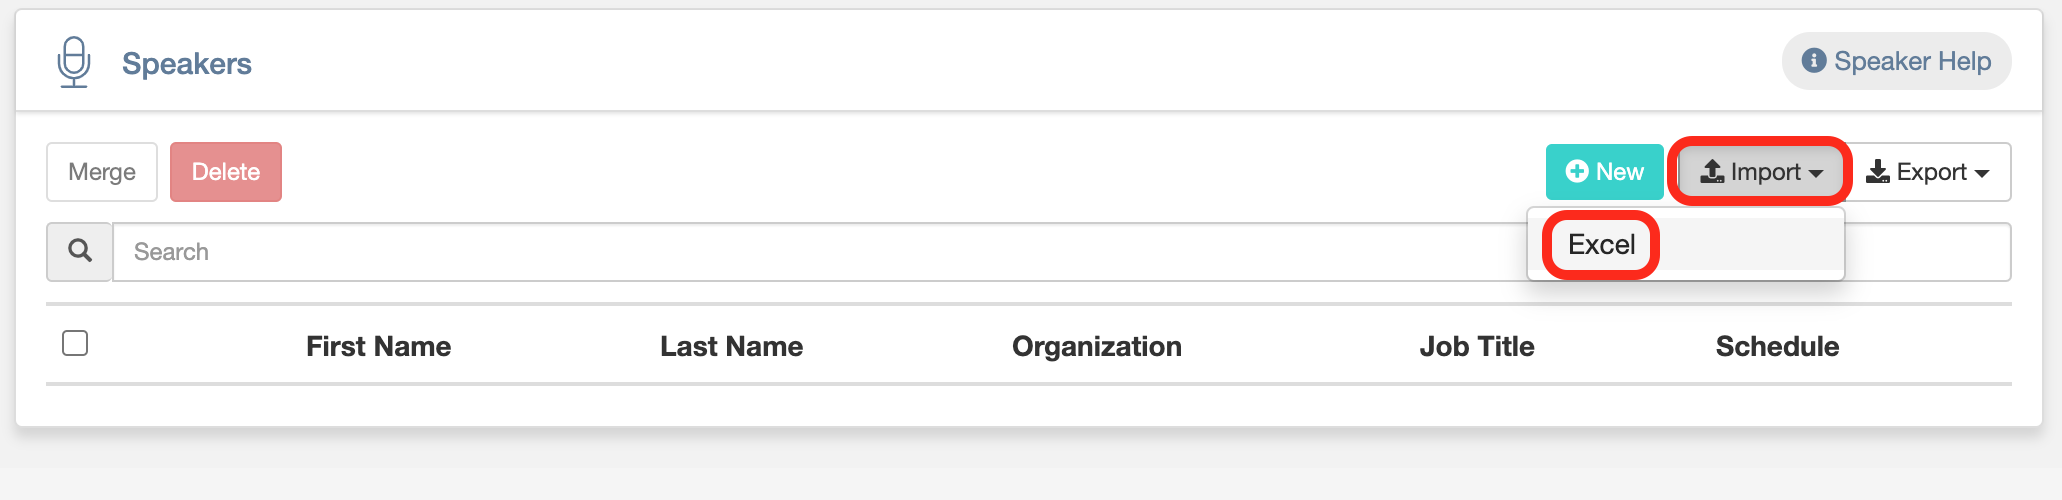Sort by First Name column header
The height and width of the screenshot is (500, 2062).
[378, 346]
